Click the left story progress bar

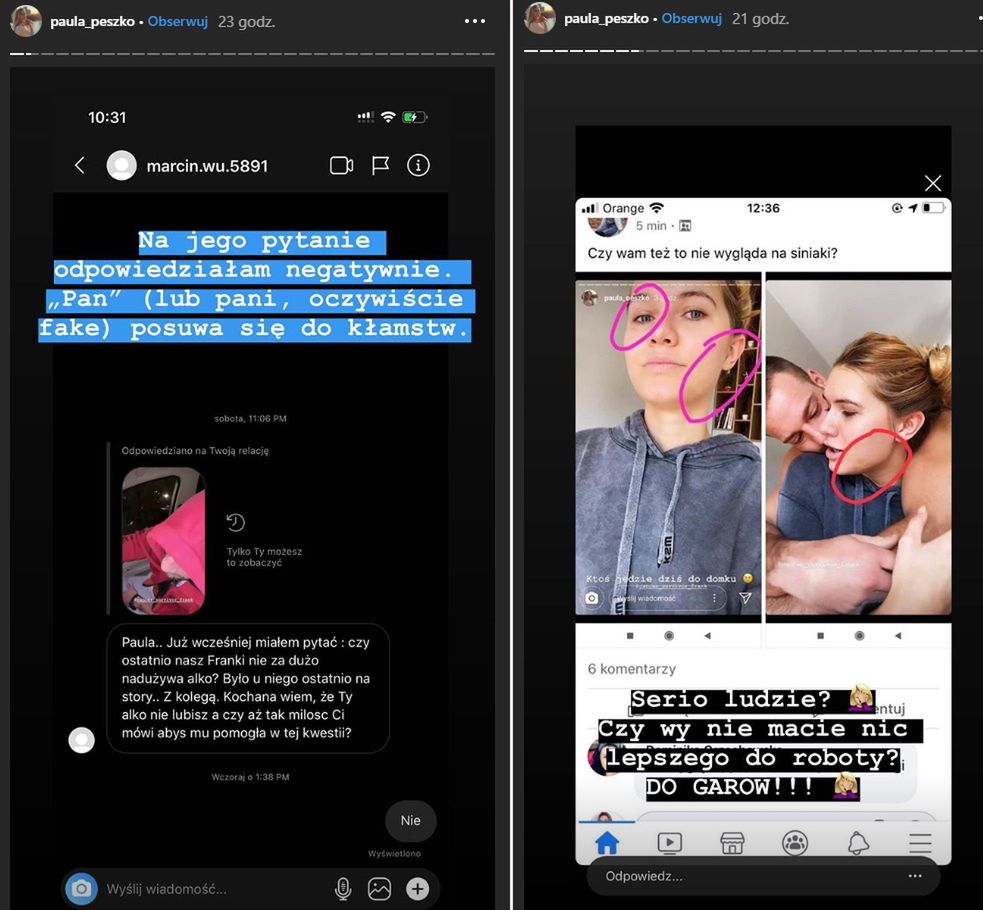point(252,54)
